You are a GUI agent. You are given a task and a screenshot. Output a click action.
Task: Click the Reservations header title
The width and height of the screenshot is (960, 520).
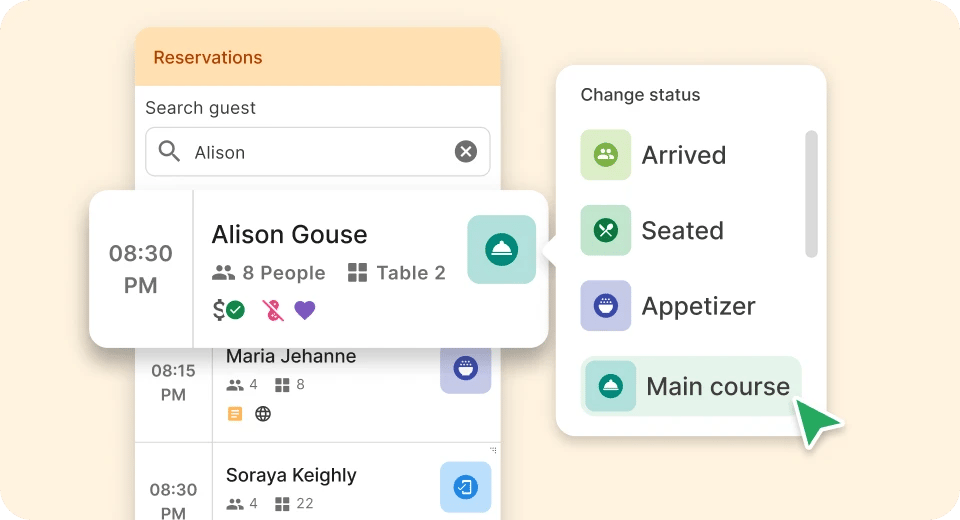click(x=208, y=58)
